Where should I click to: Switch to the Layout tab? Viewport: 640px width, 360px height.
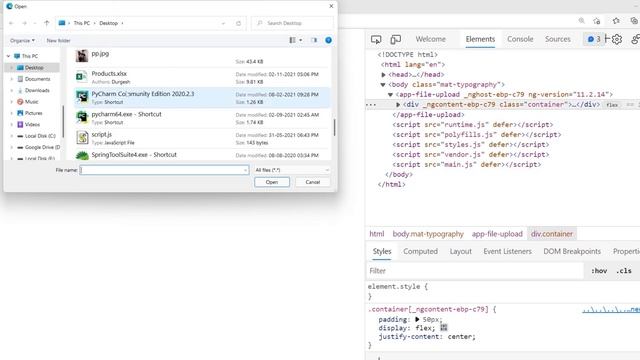(x=460, y=251)
